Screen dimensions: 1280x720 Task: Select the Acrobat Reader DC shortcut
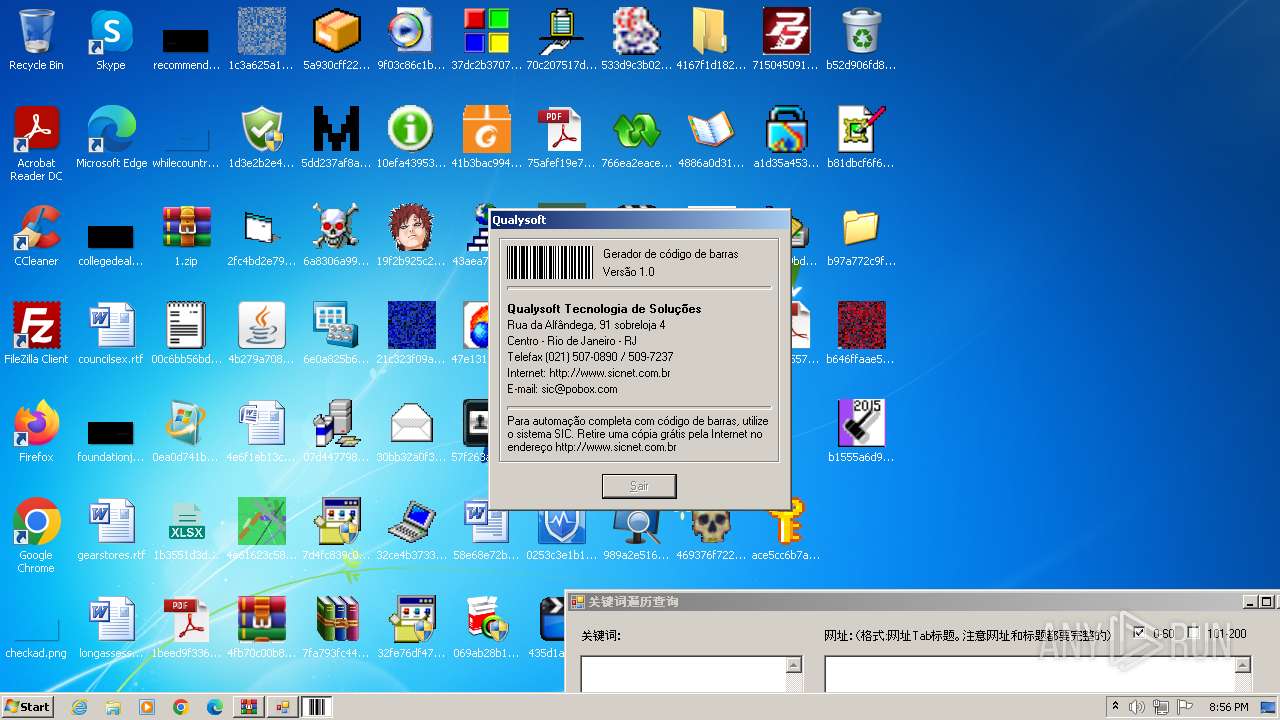tap(36, 144)
